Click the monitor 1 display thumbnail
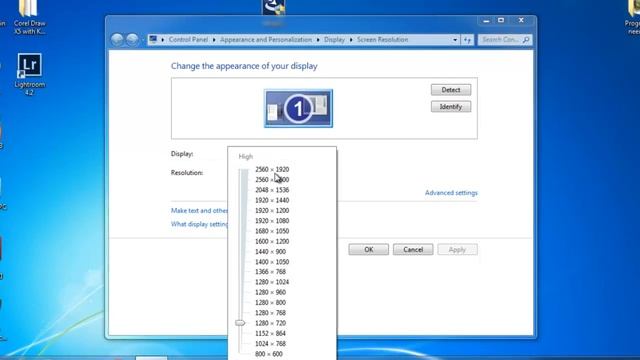 (x=298, y=109)
